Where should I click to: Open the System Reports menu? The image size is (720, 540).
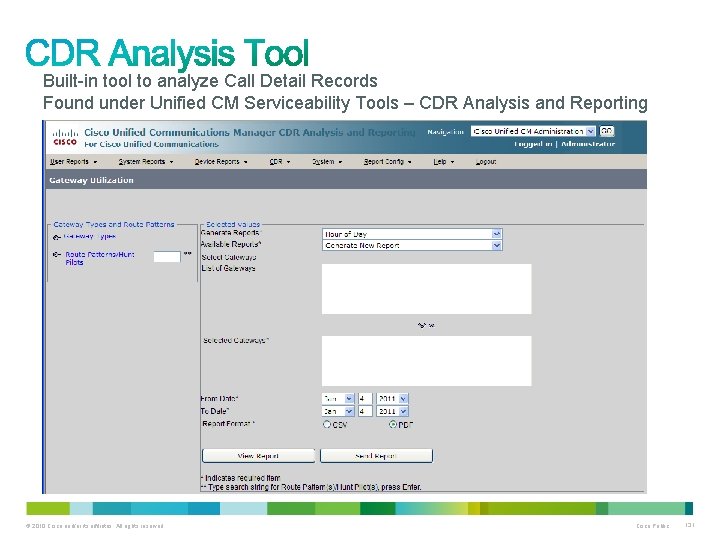(146, 162)
